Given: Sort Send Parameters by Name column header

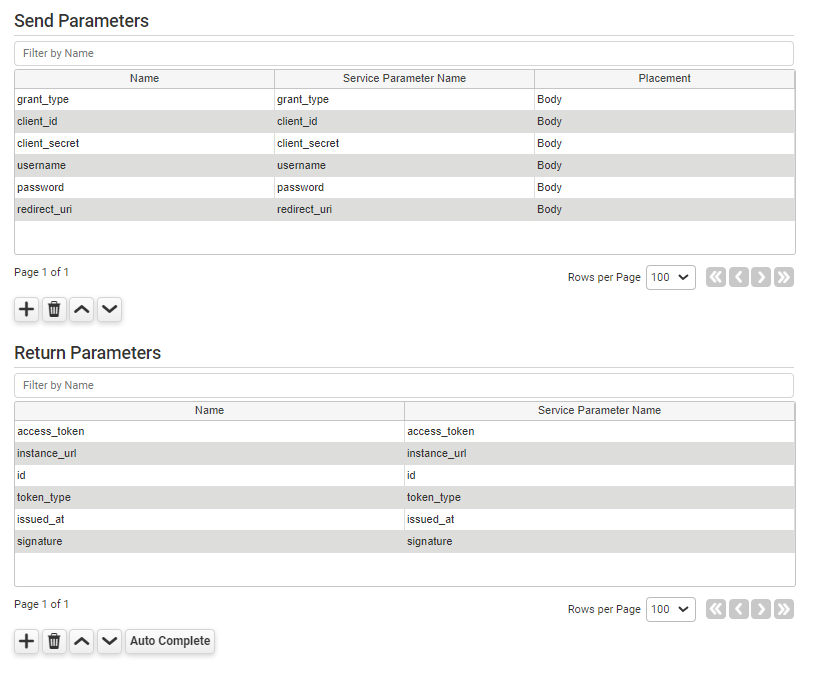Looking at the screenshot, I should tap(144, 78).
